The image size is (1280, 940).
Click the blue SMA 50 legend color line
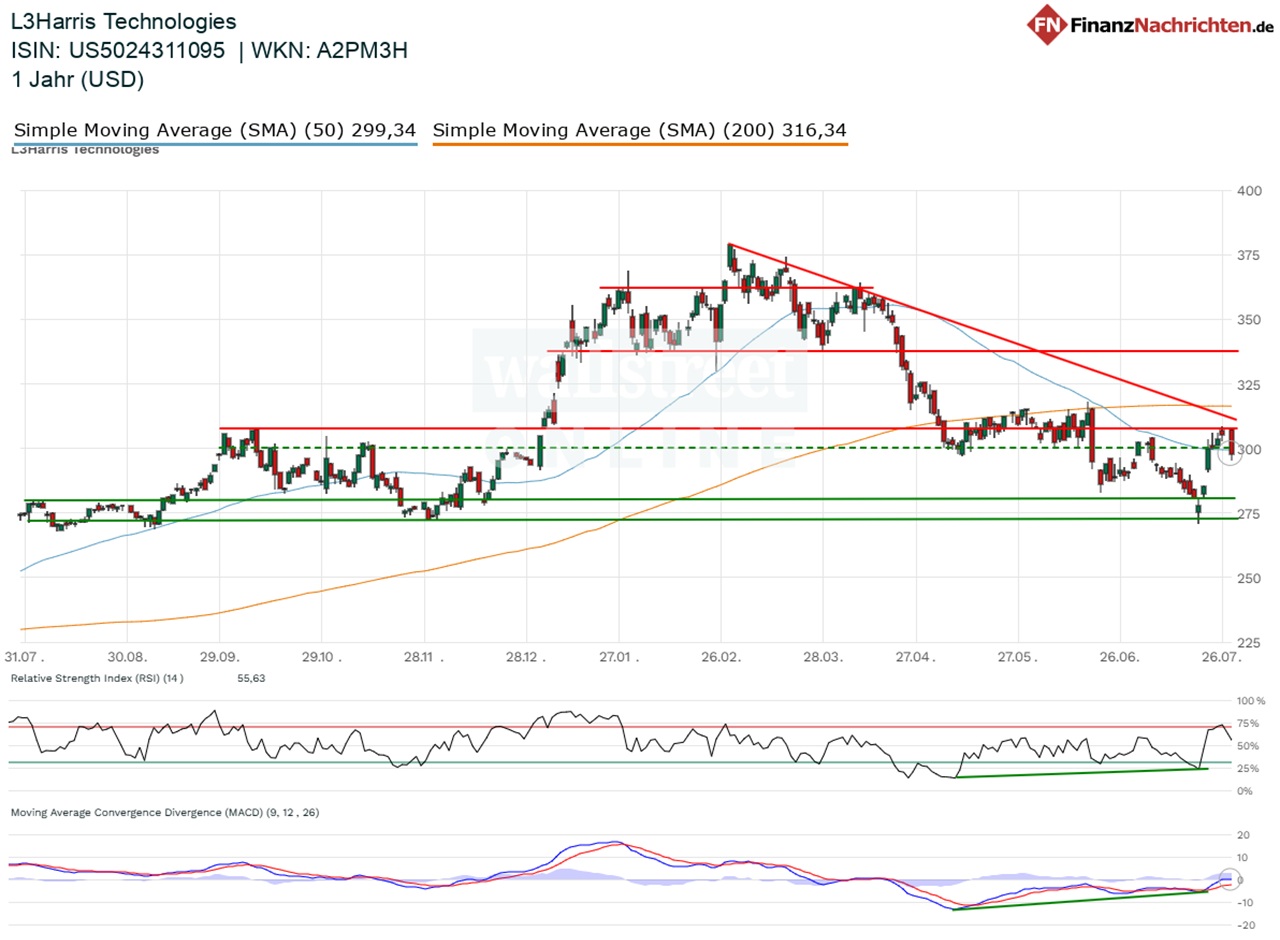tap(215, 144)
